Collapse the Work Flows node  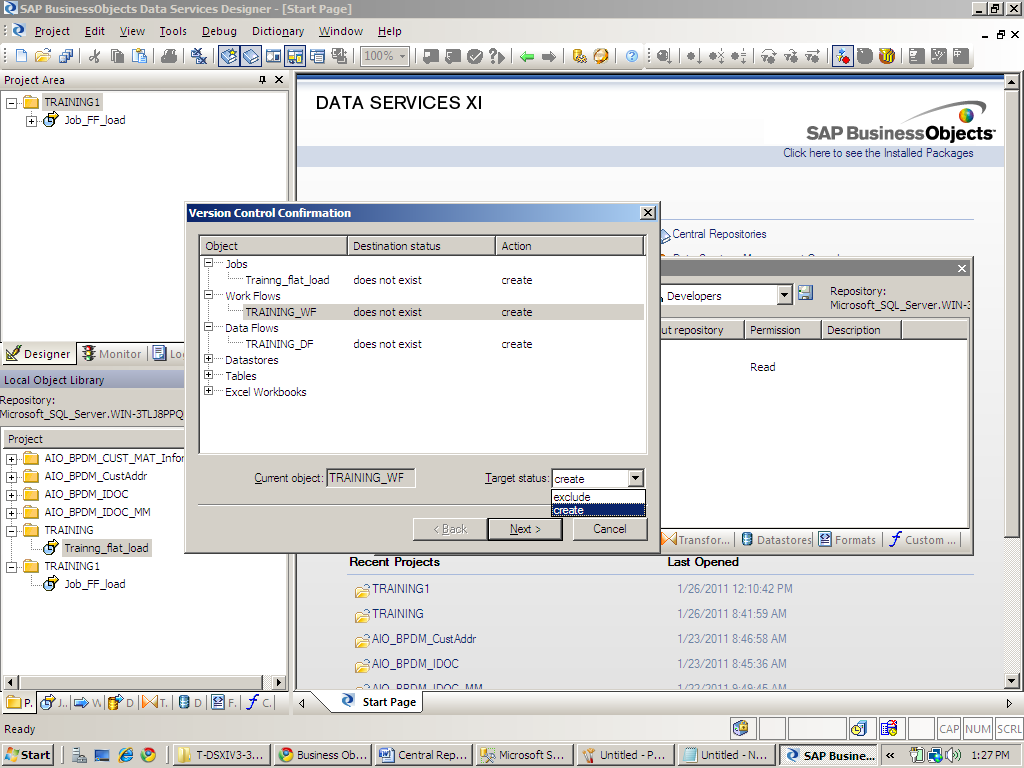point(208,295)
